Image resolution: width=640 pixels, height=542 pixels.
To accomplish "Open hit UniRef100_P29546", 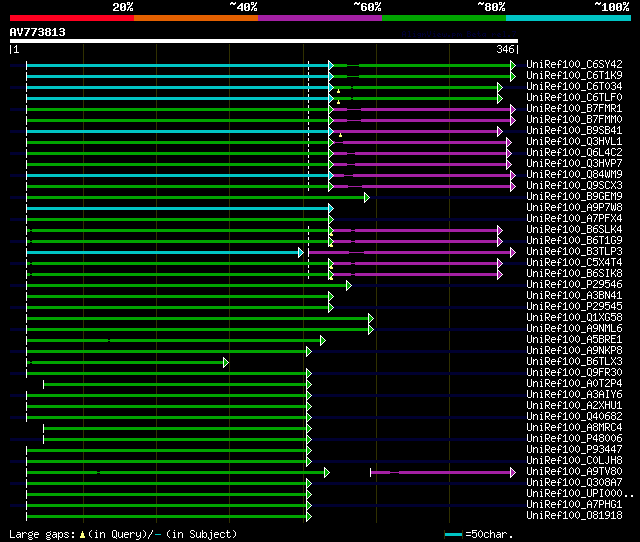I will [574, 285].
